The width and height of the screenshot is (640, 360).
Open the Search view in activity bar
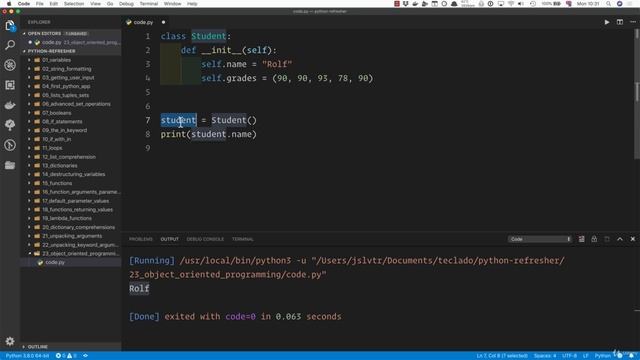[10, 45]
